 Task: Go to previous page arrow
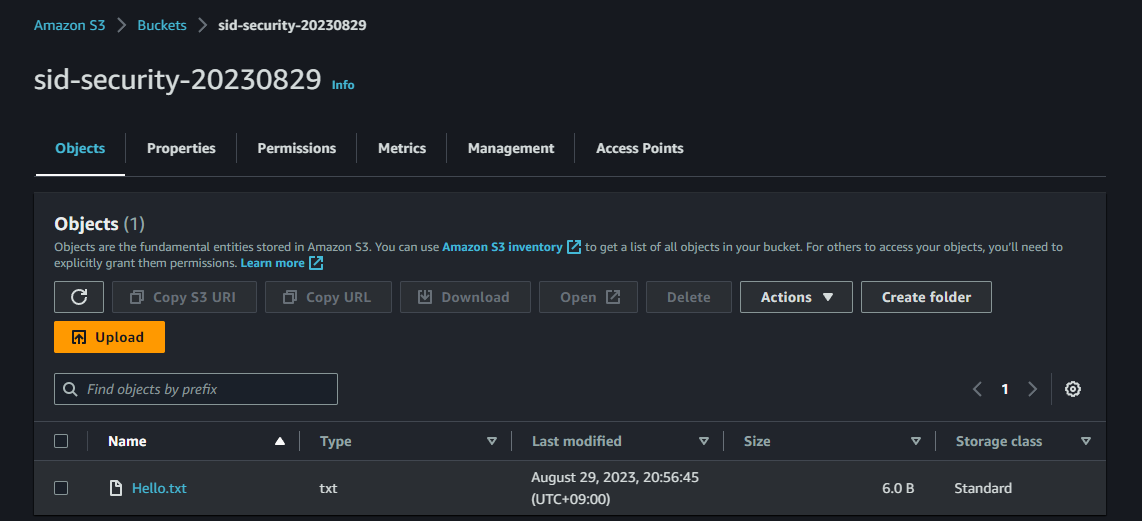(977, 389)
